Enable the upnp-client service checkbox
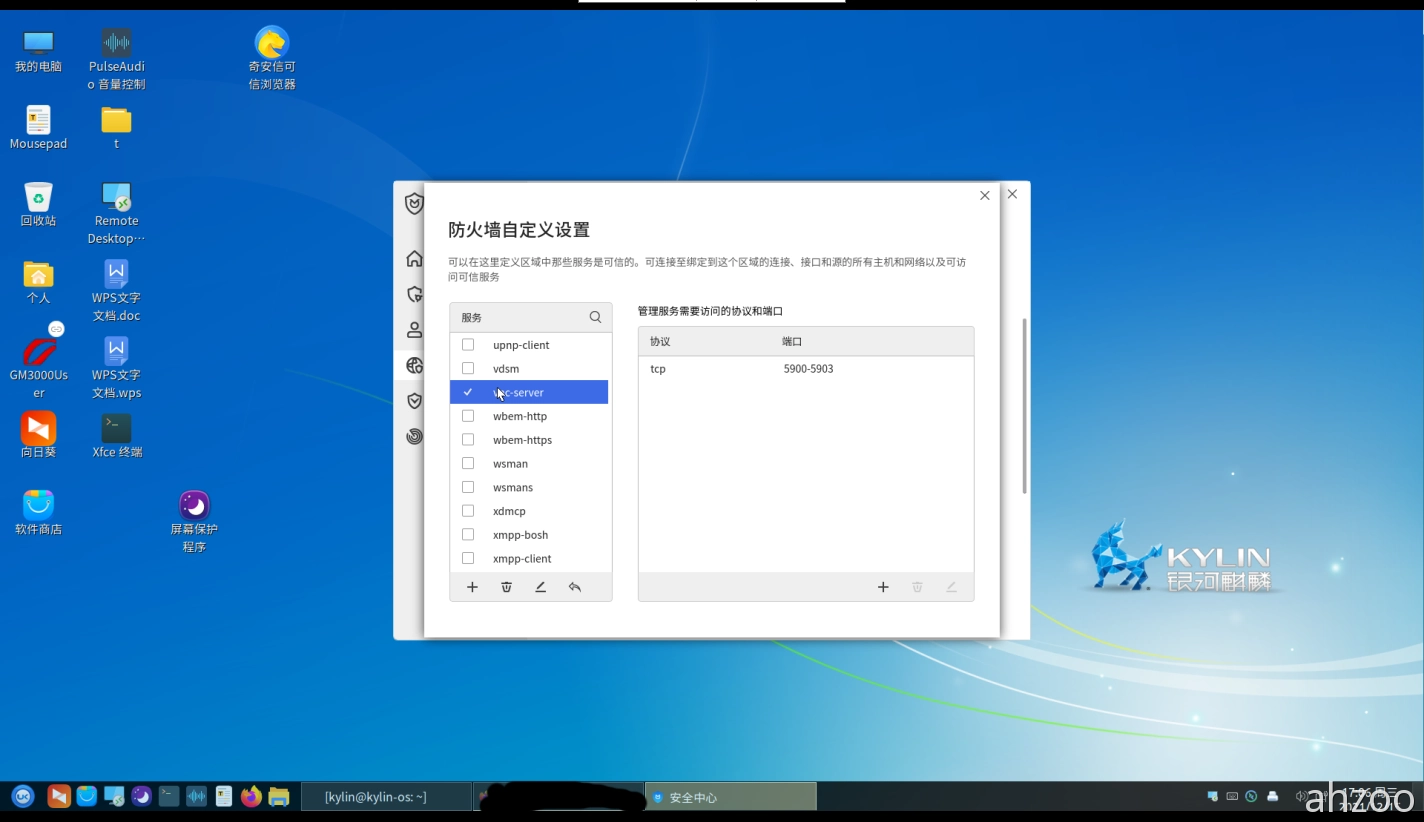 point(467,344)
